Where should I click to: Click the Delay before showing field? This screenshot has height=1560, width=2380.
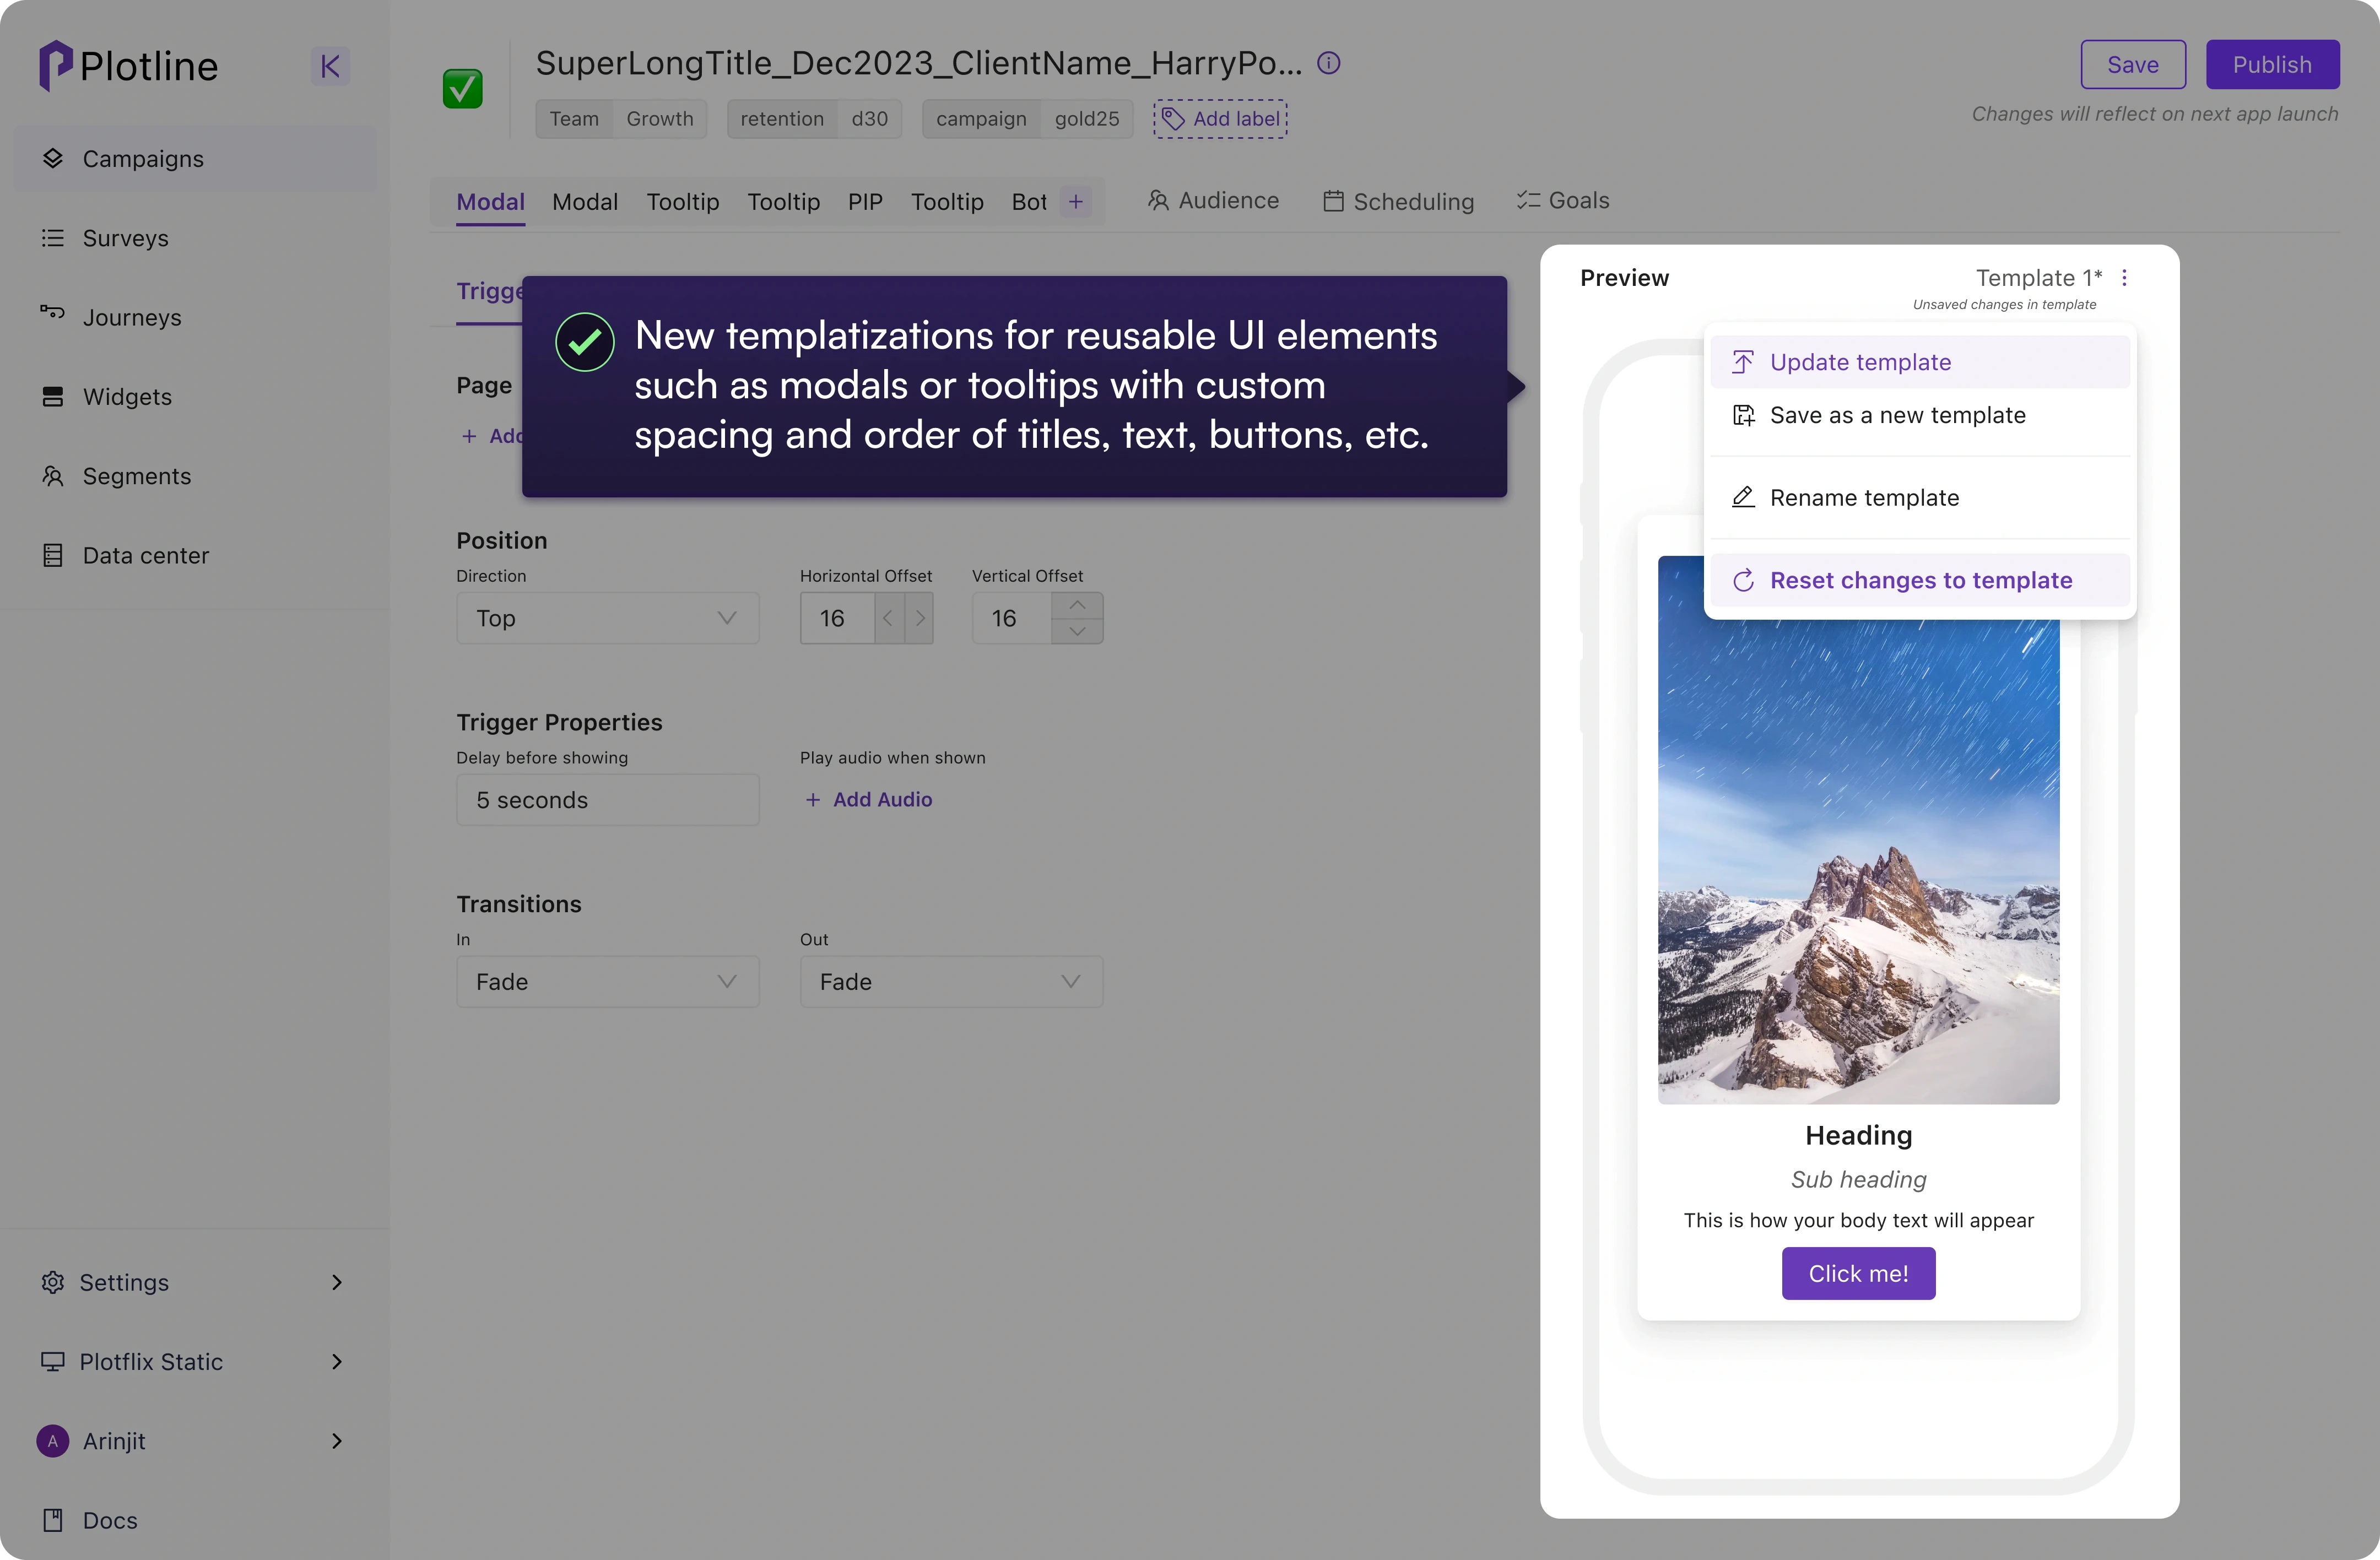pos(607,800)
